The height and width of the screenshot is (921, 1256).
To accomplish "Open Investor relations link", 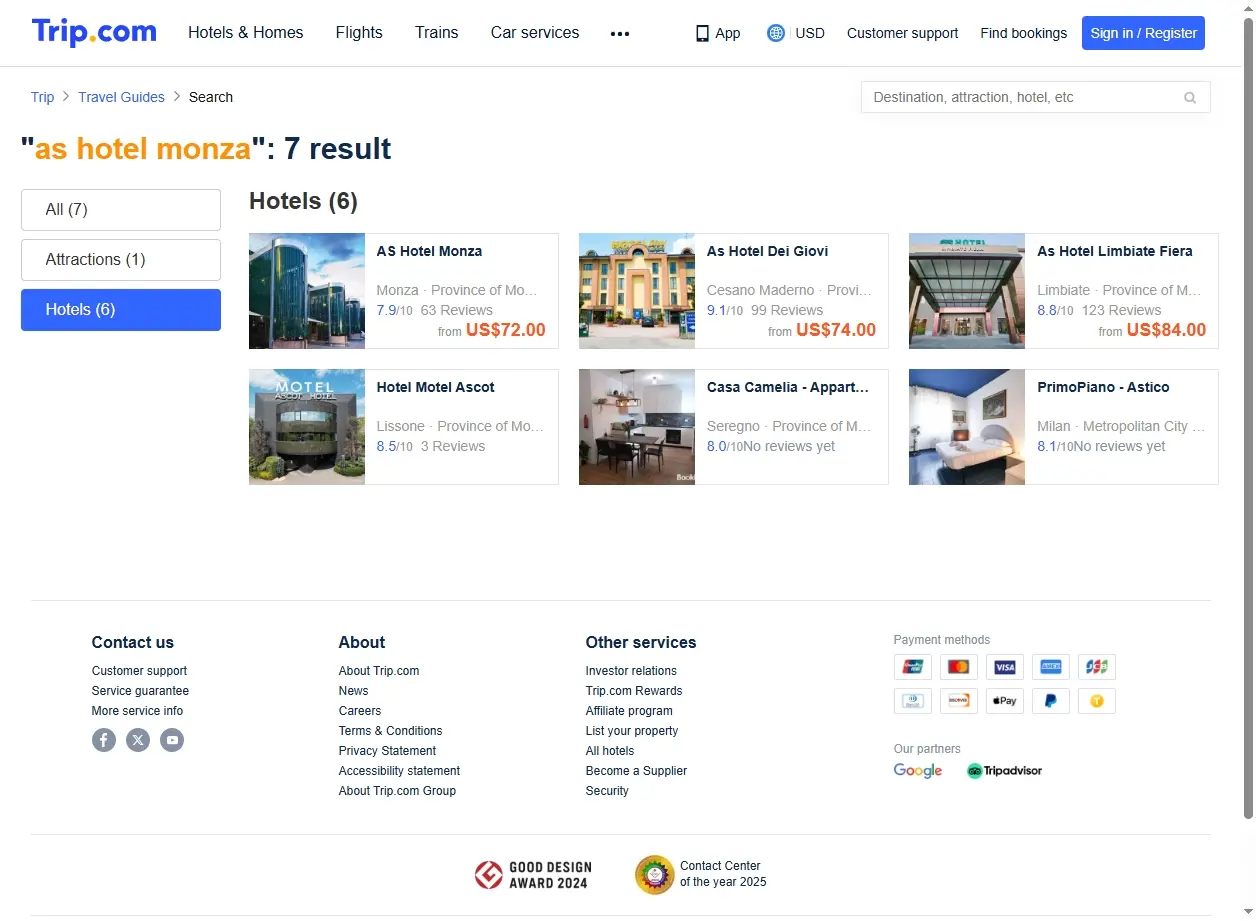I will pos(631,671).
